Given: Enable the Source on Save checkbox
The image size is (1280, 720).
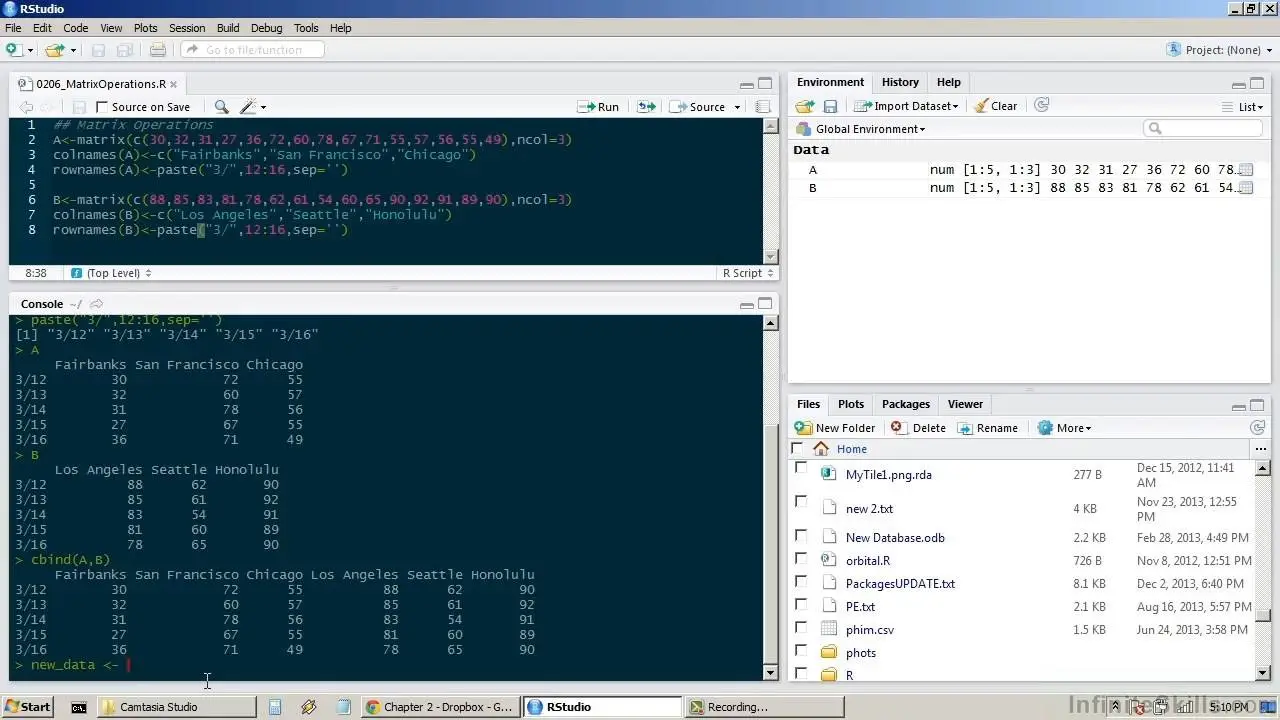Looking at the screenshot, I should pos(102,107).
